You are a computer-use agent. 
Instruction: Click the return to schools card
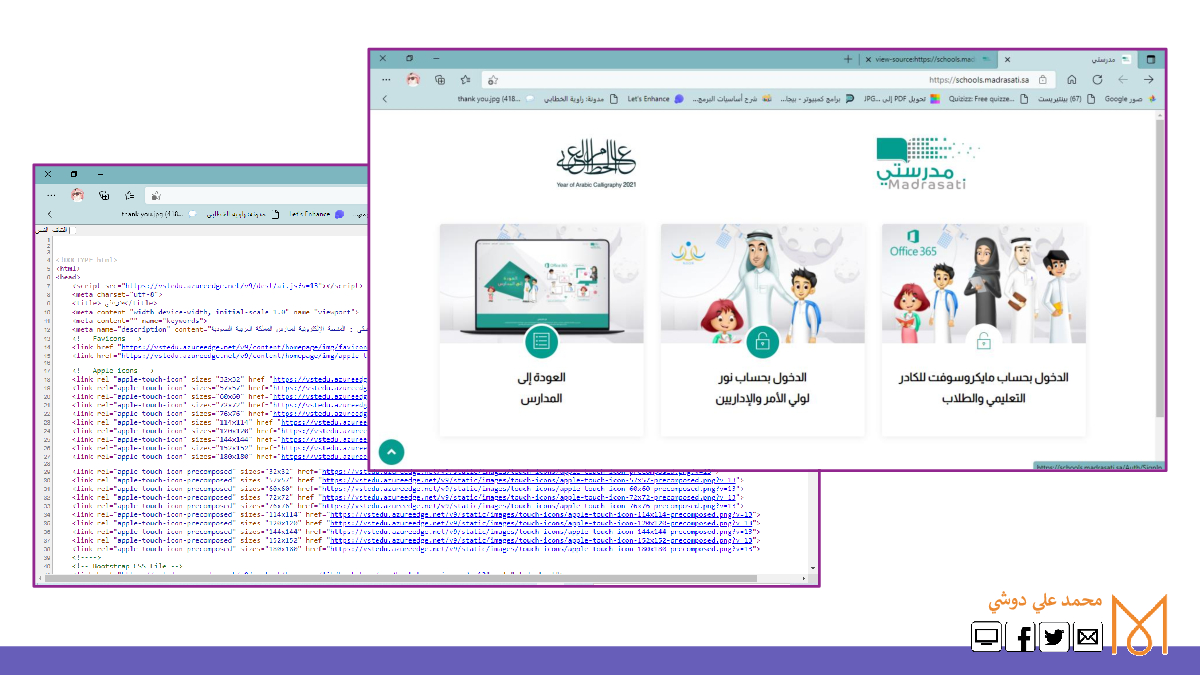click(541, 330)
